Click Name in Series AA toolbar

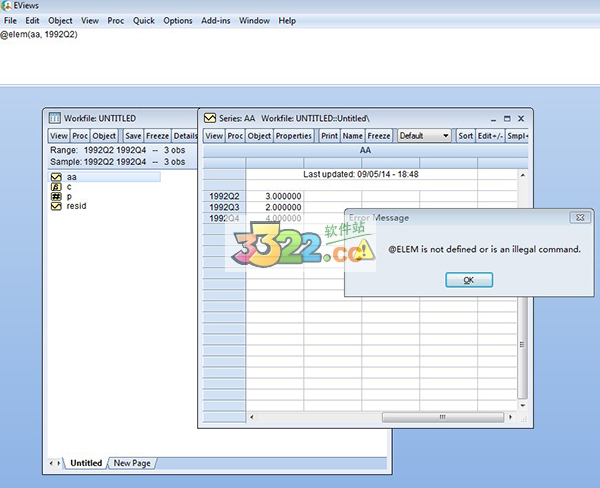(x=352, y=136)
